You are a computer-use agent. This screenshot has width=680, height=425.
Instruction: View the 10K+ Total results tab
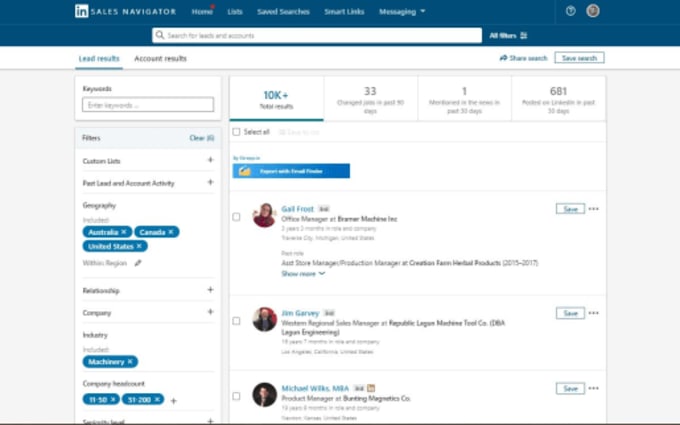[x=276, y=99]
